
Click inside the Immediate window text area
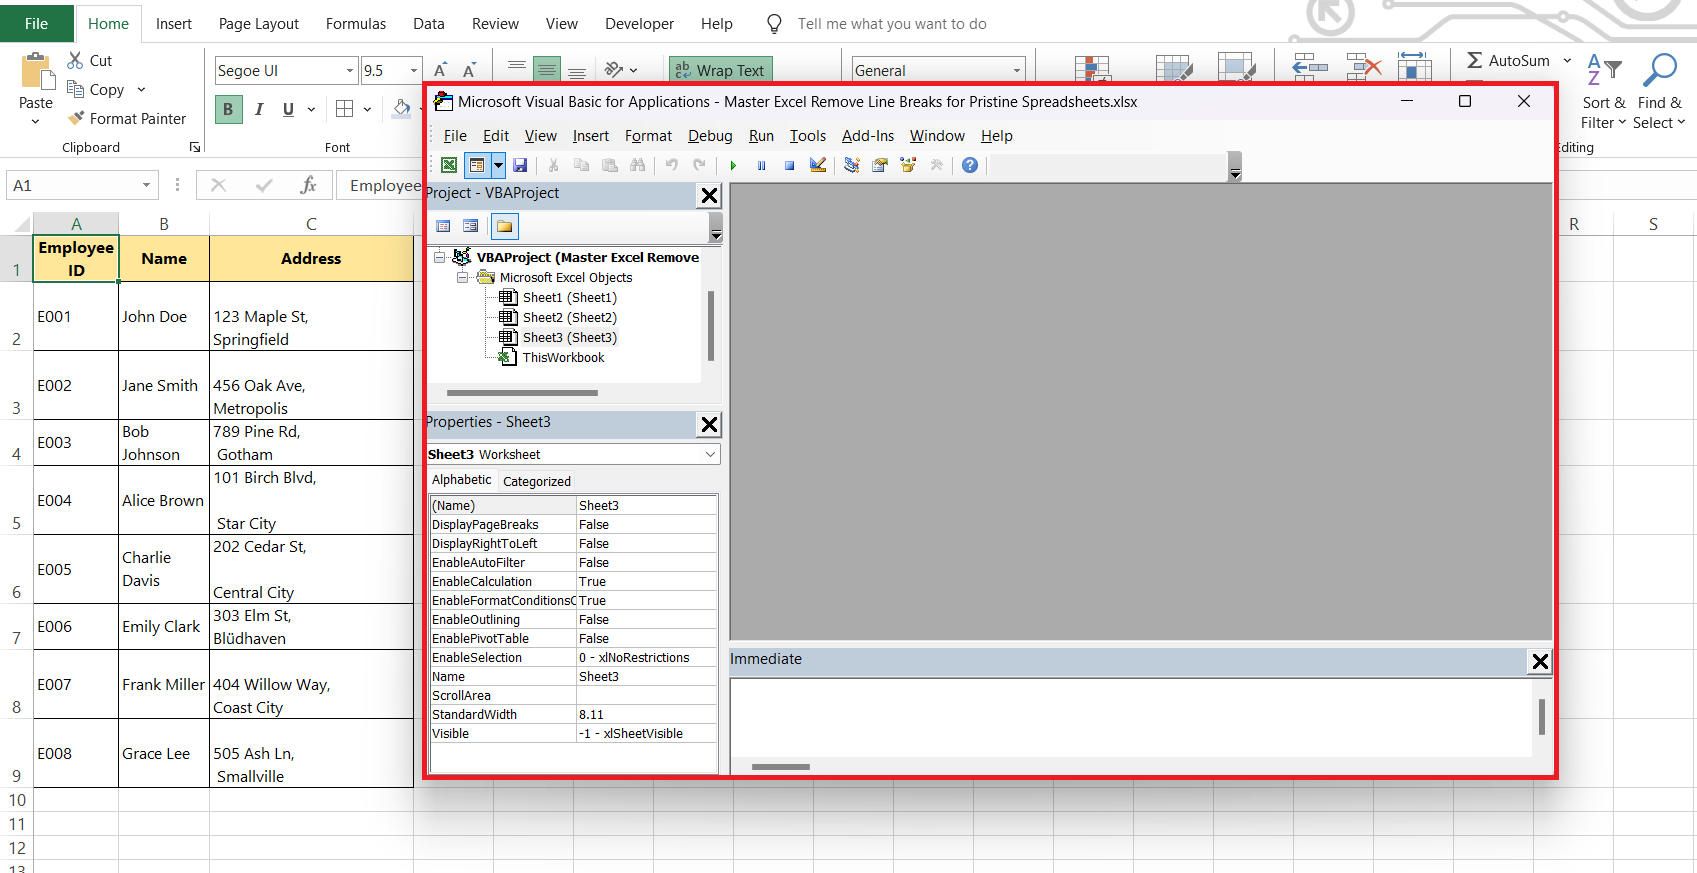tap(1130, 718)
